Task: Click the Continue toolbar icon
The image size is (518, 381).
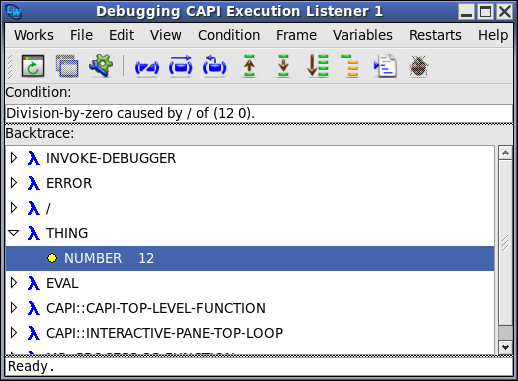Action: (181, 66)
